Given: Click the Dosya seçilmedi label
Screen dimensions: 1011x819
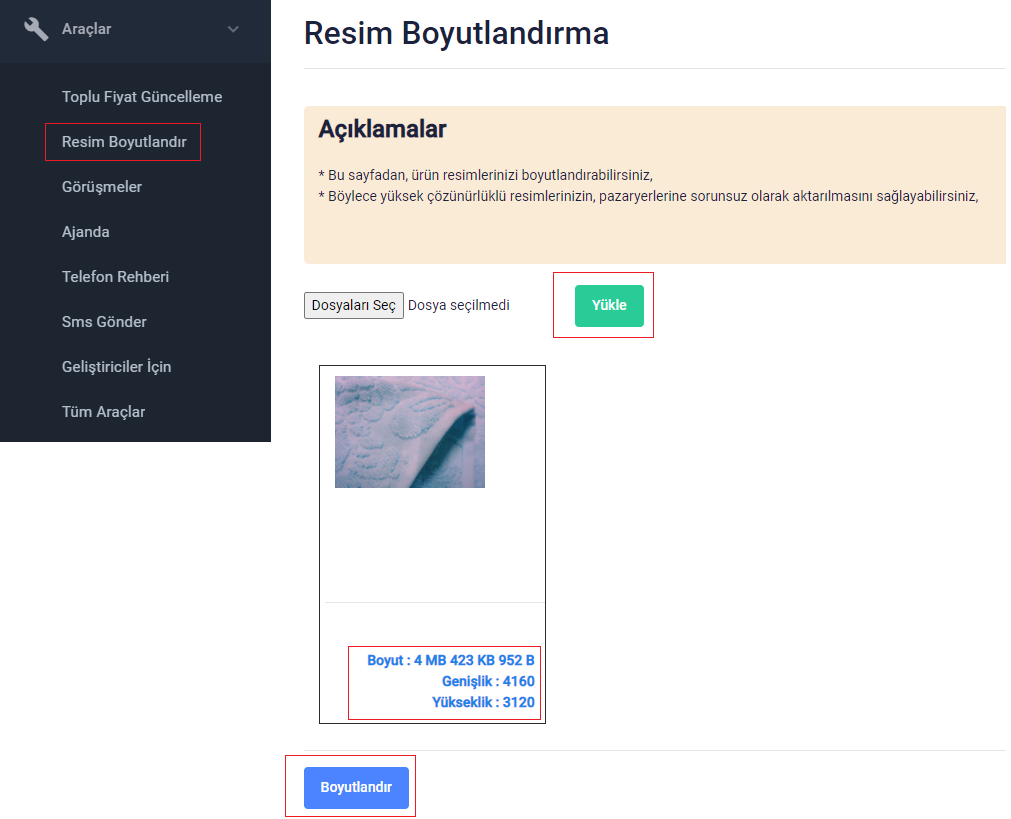Looking at the screenshot, I should click(x=459, y=306).
